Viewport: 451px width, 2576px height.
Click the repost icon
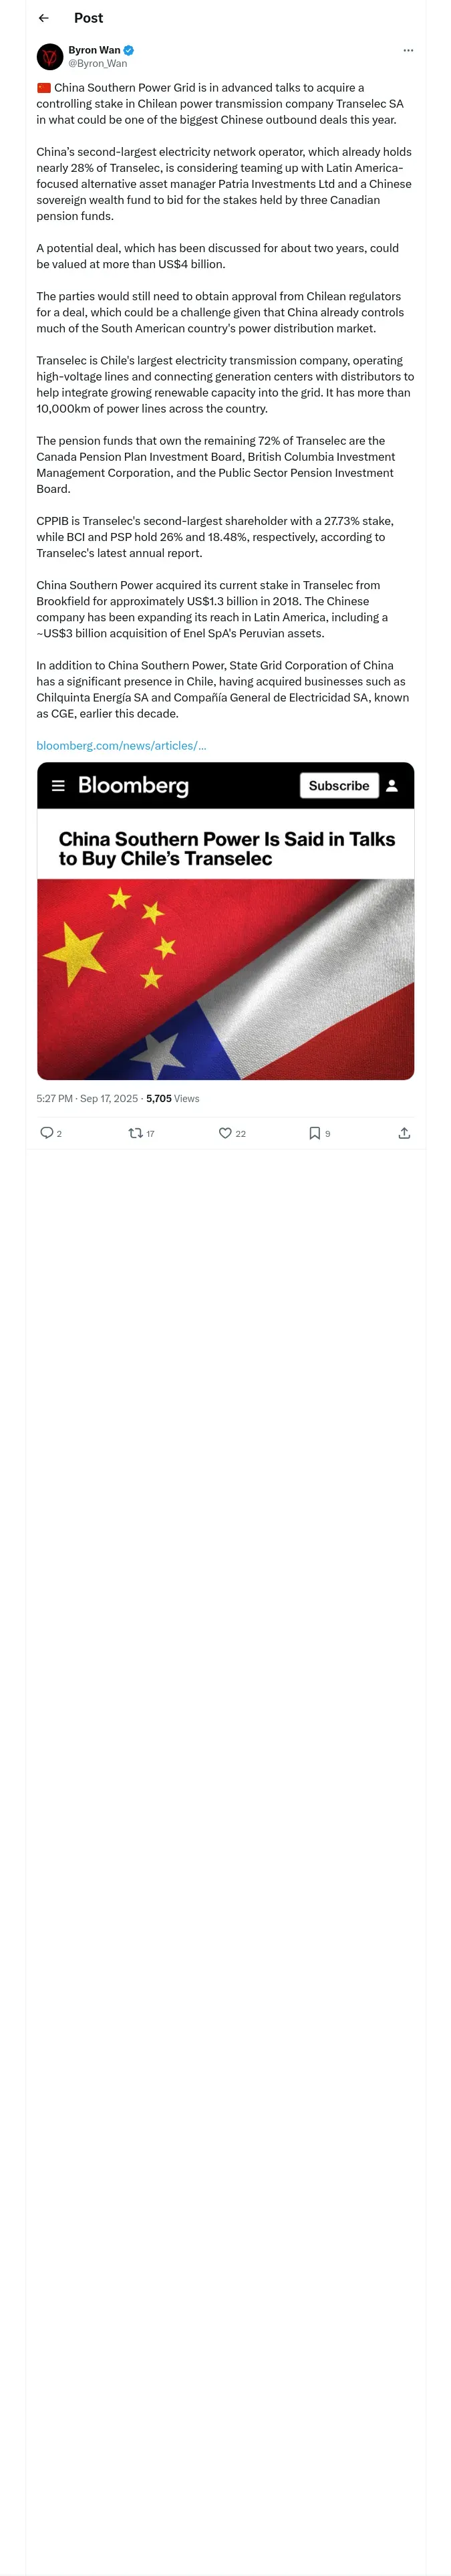click(135, 1133)
